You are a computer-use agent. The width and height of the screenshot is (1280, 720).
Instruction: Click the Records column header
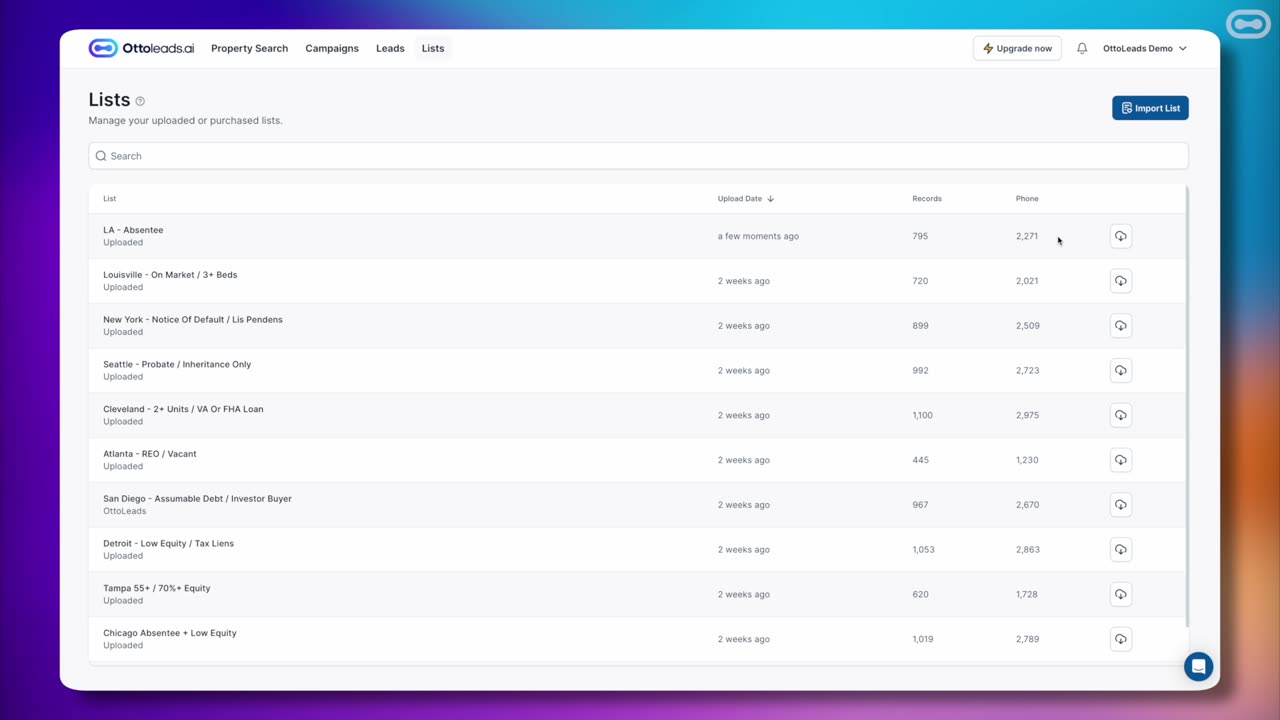pos(927,199)
